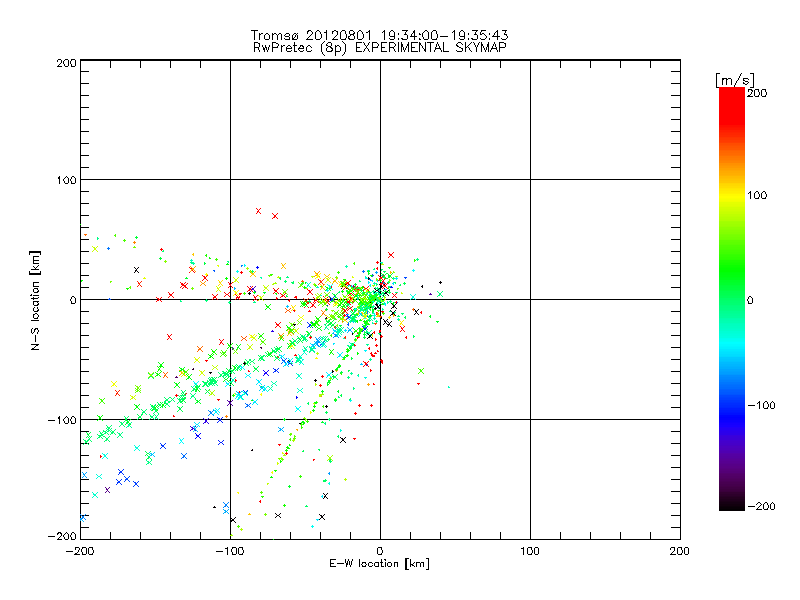The width and height of the screenshot is (800, 600).
Task: Click the x-axis tick label '0'
Action: point(380,552)
